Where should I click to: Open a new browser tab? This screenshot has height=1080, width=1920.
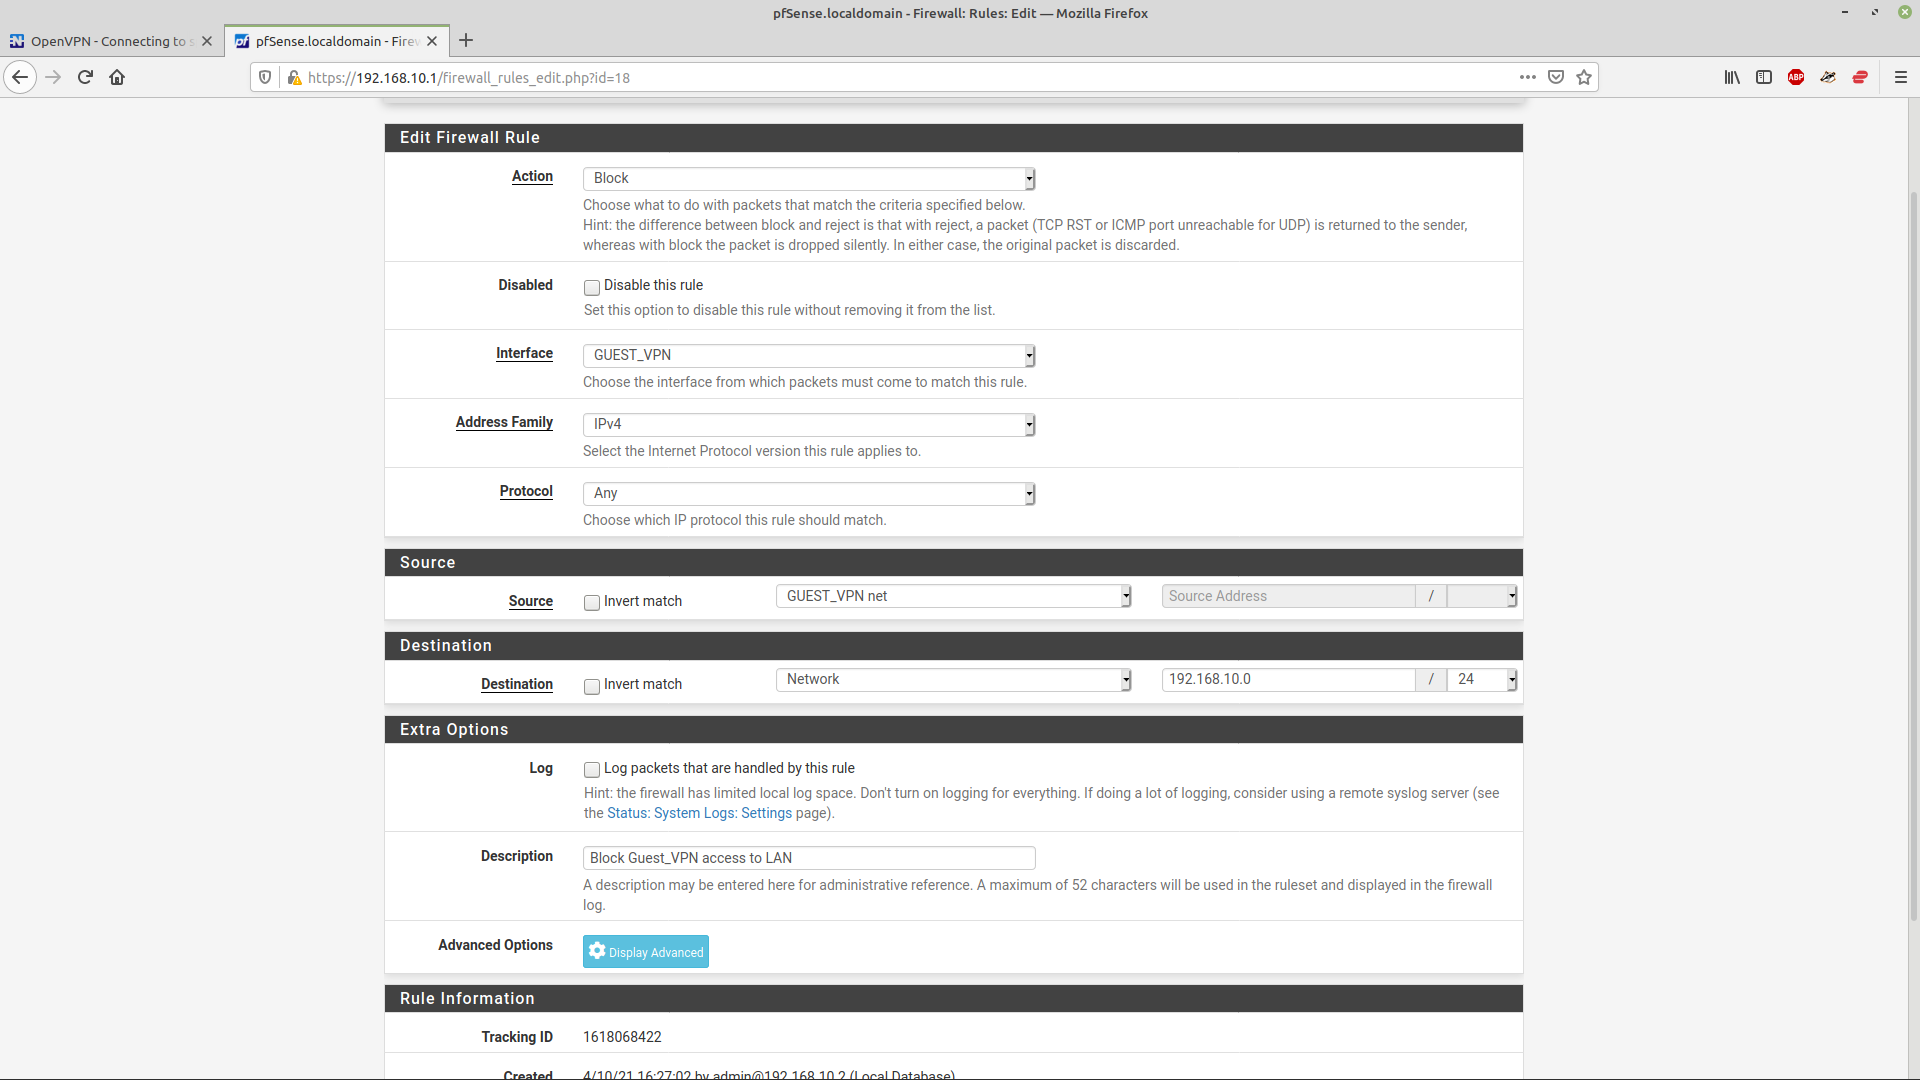[x=466, y=41]
